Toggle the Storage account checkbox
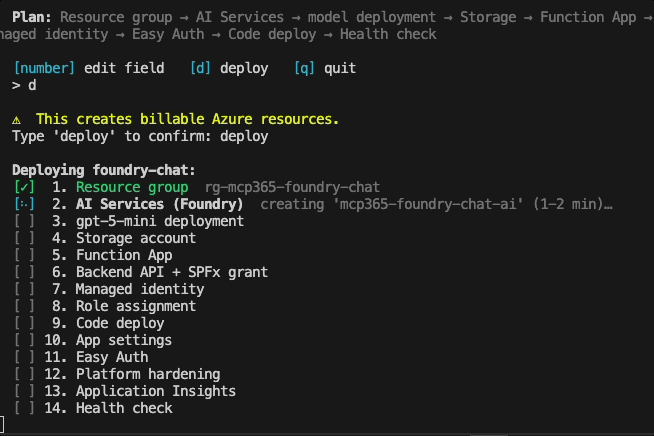This screenshot has width=654, height=436. [25, 238]
